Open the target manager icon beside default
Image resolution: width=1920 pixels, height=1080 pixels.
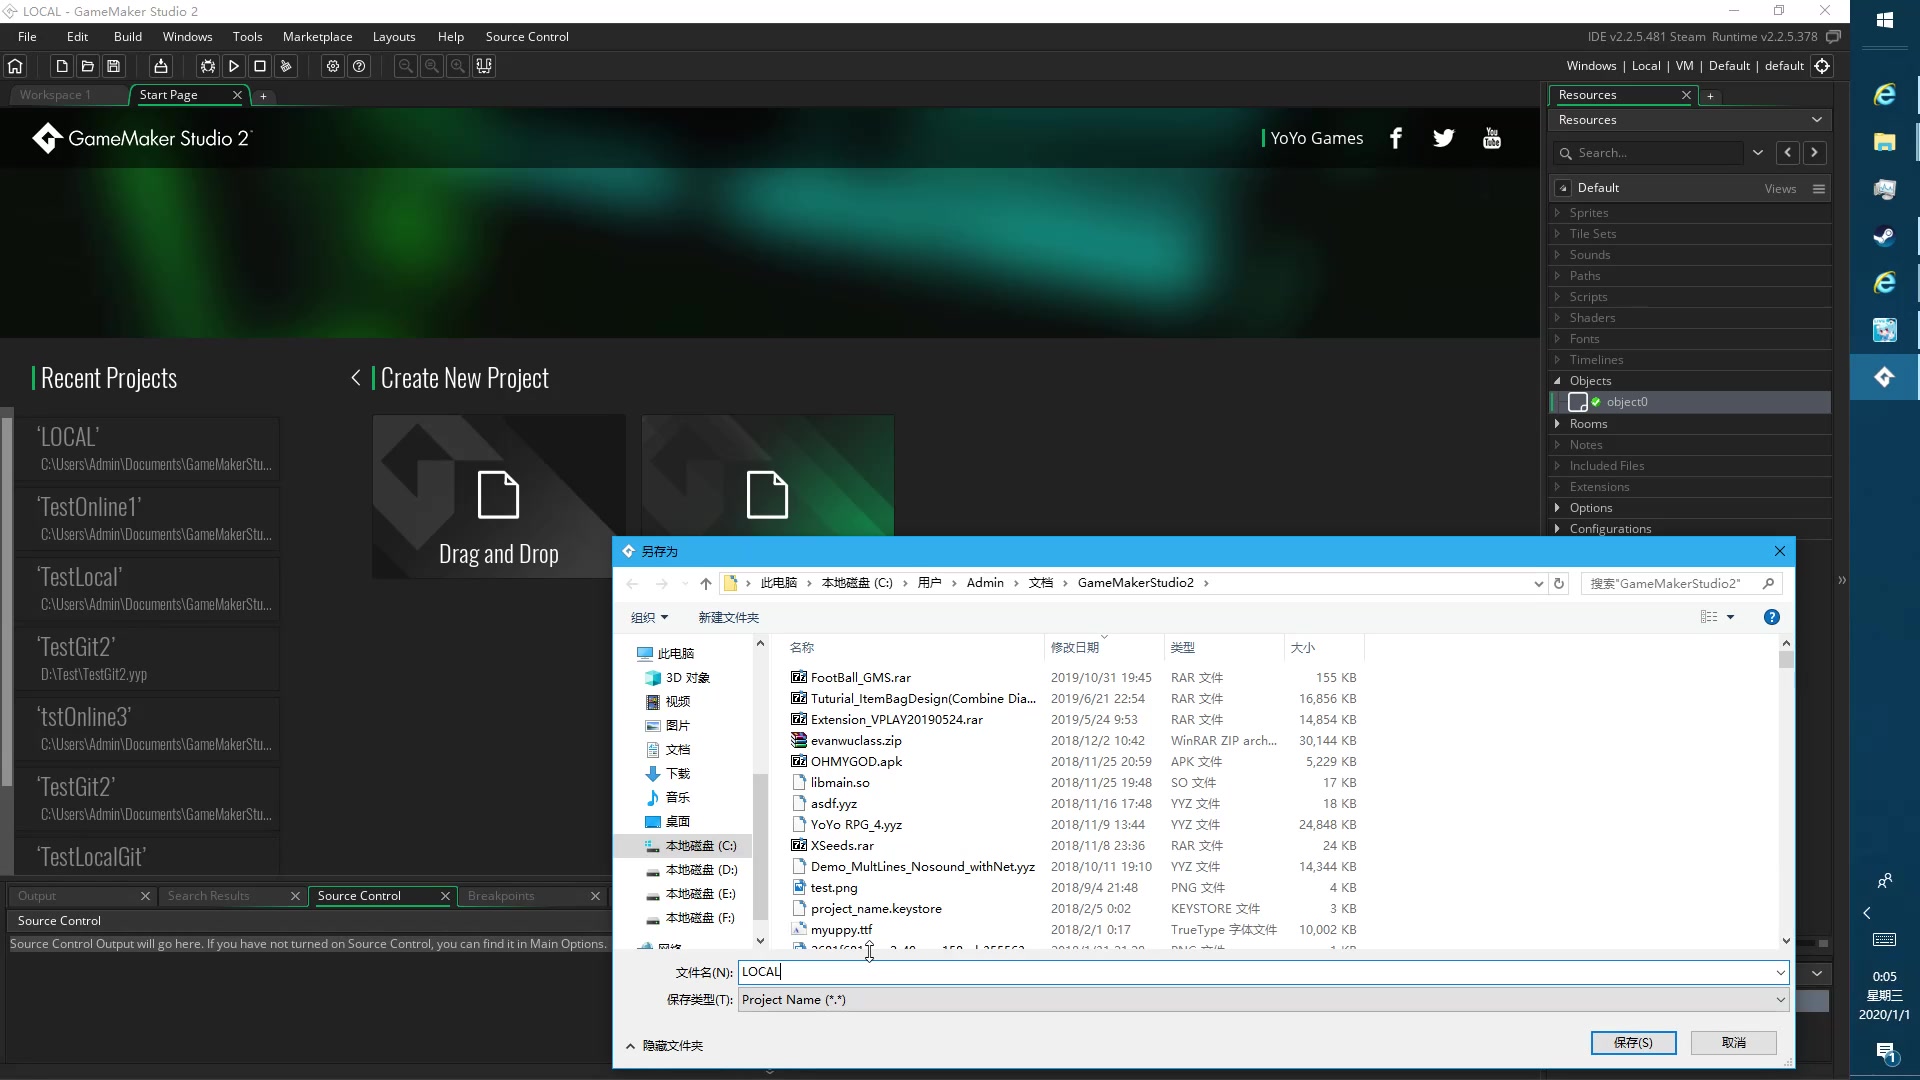(1822, 66)
